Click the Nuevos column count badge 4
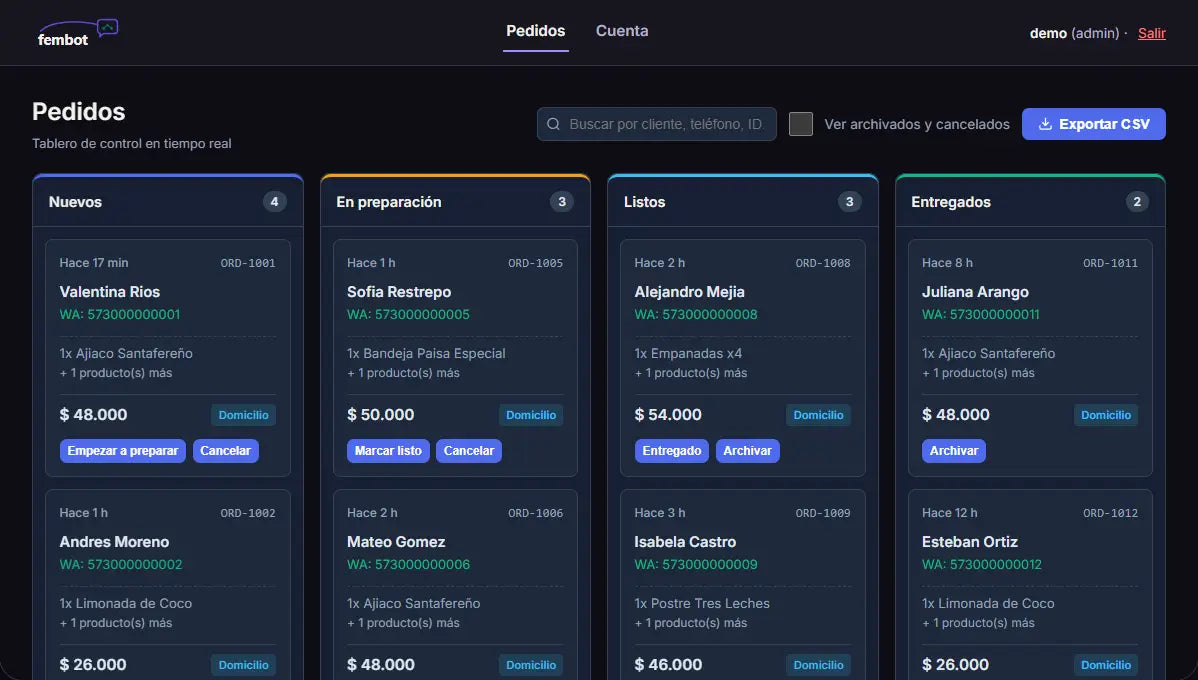 [274, 202]
